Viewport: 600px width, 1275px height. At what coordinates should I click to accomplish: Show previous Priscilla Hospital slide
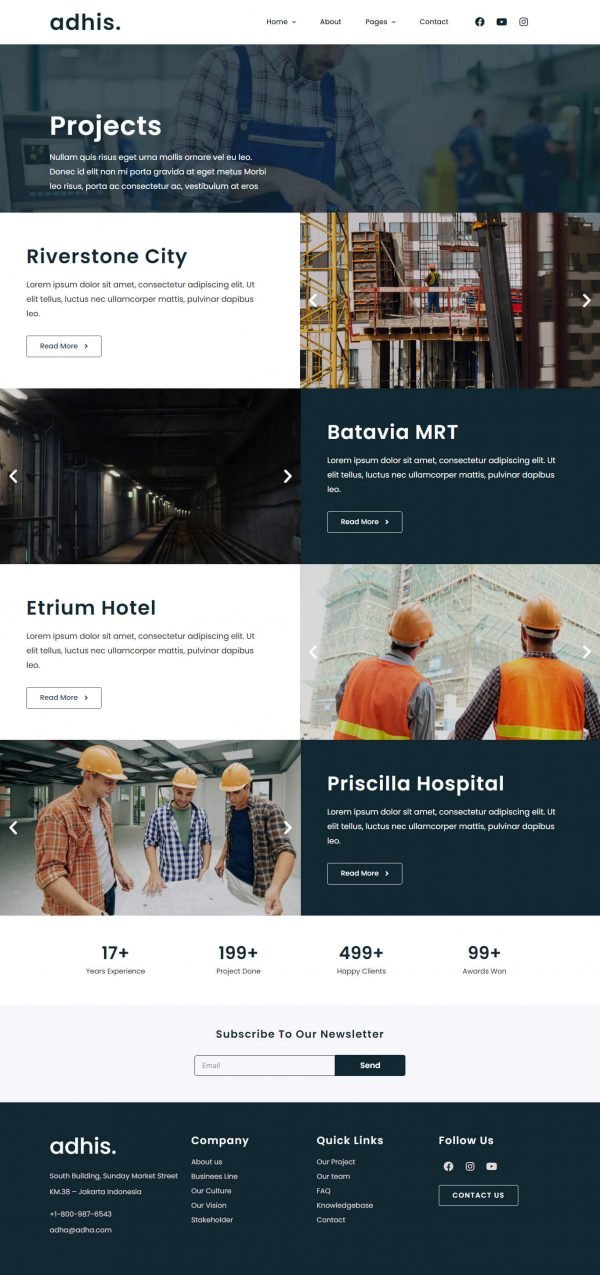pos(13,828)
